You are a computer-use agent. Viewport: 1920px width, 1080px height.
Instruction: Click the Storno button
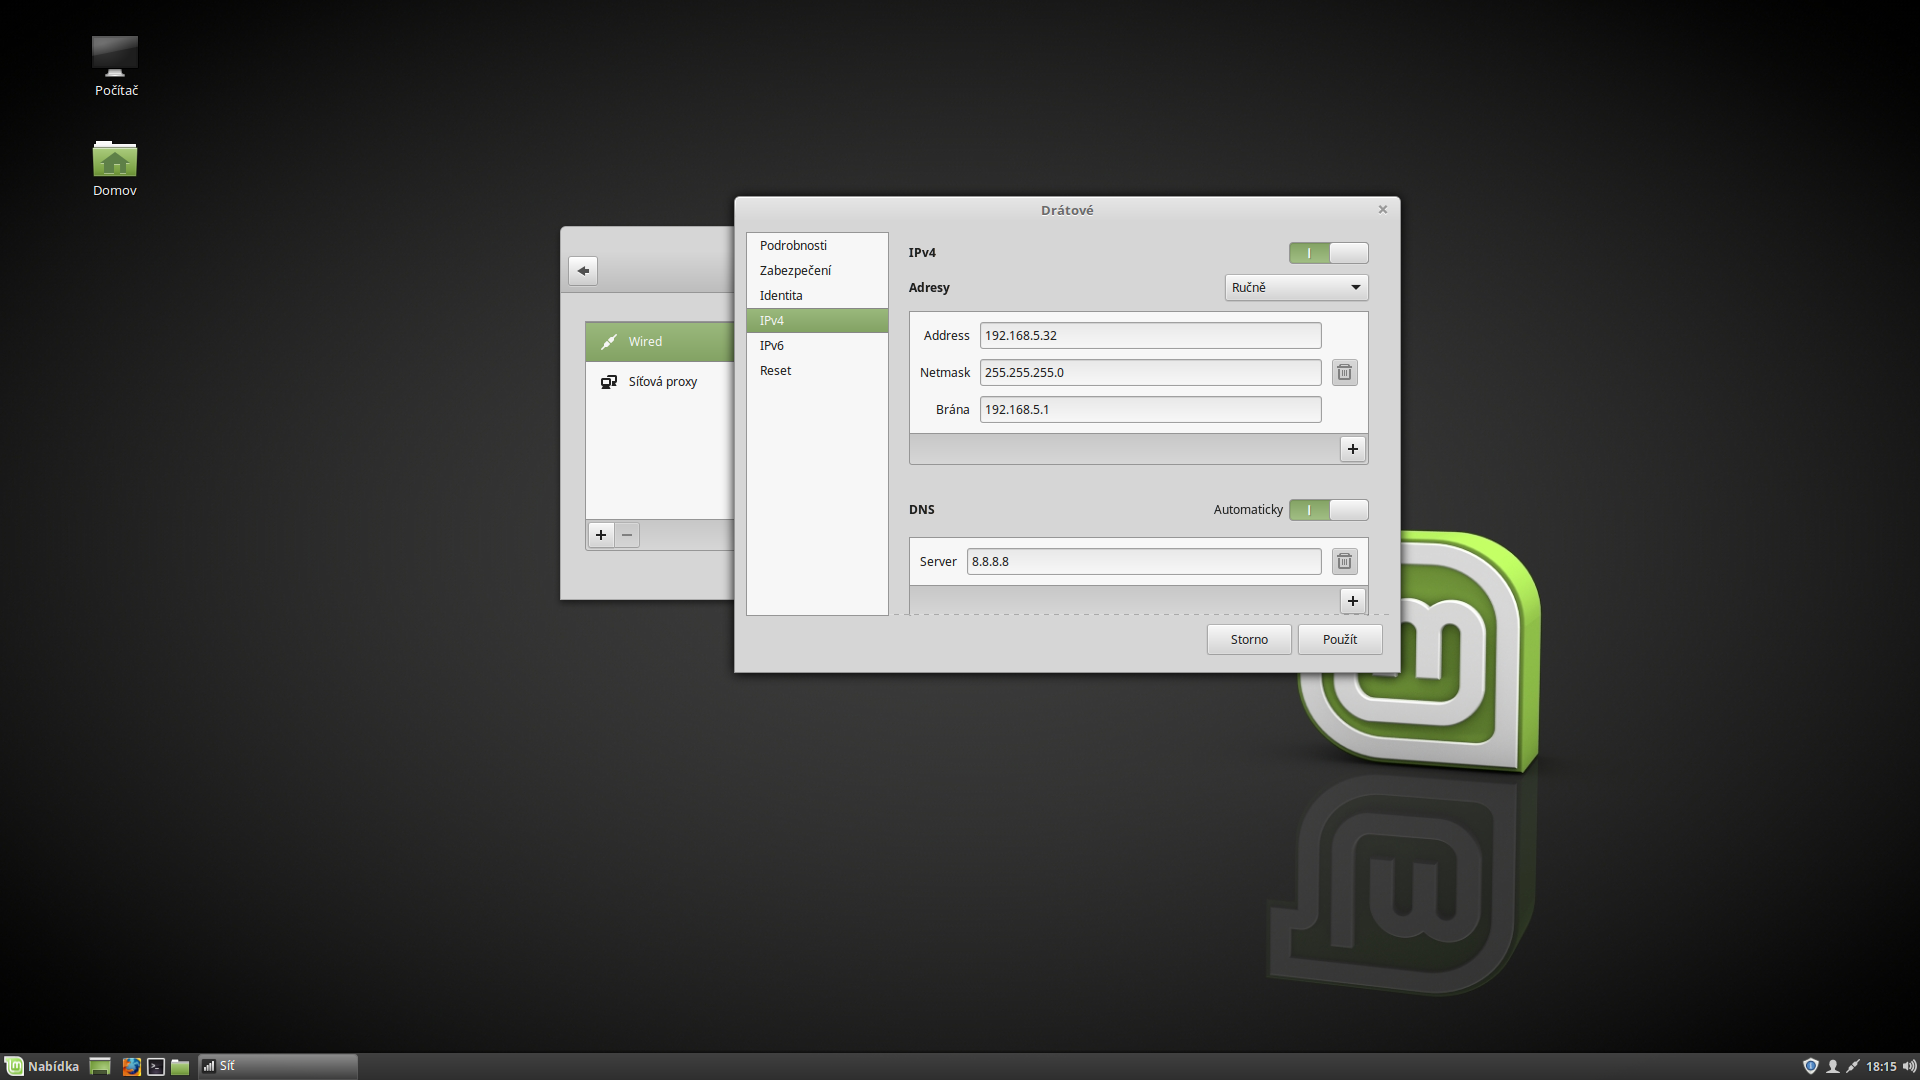1248,640
